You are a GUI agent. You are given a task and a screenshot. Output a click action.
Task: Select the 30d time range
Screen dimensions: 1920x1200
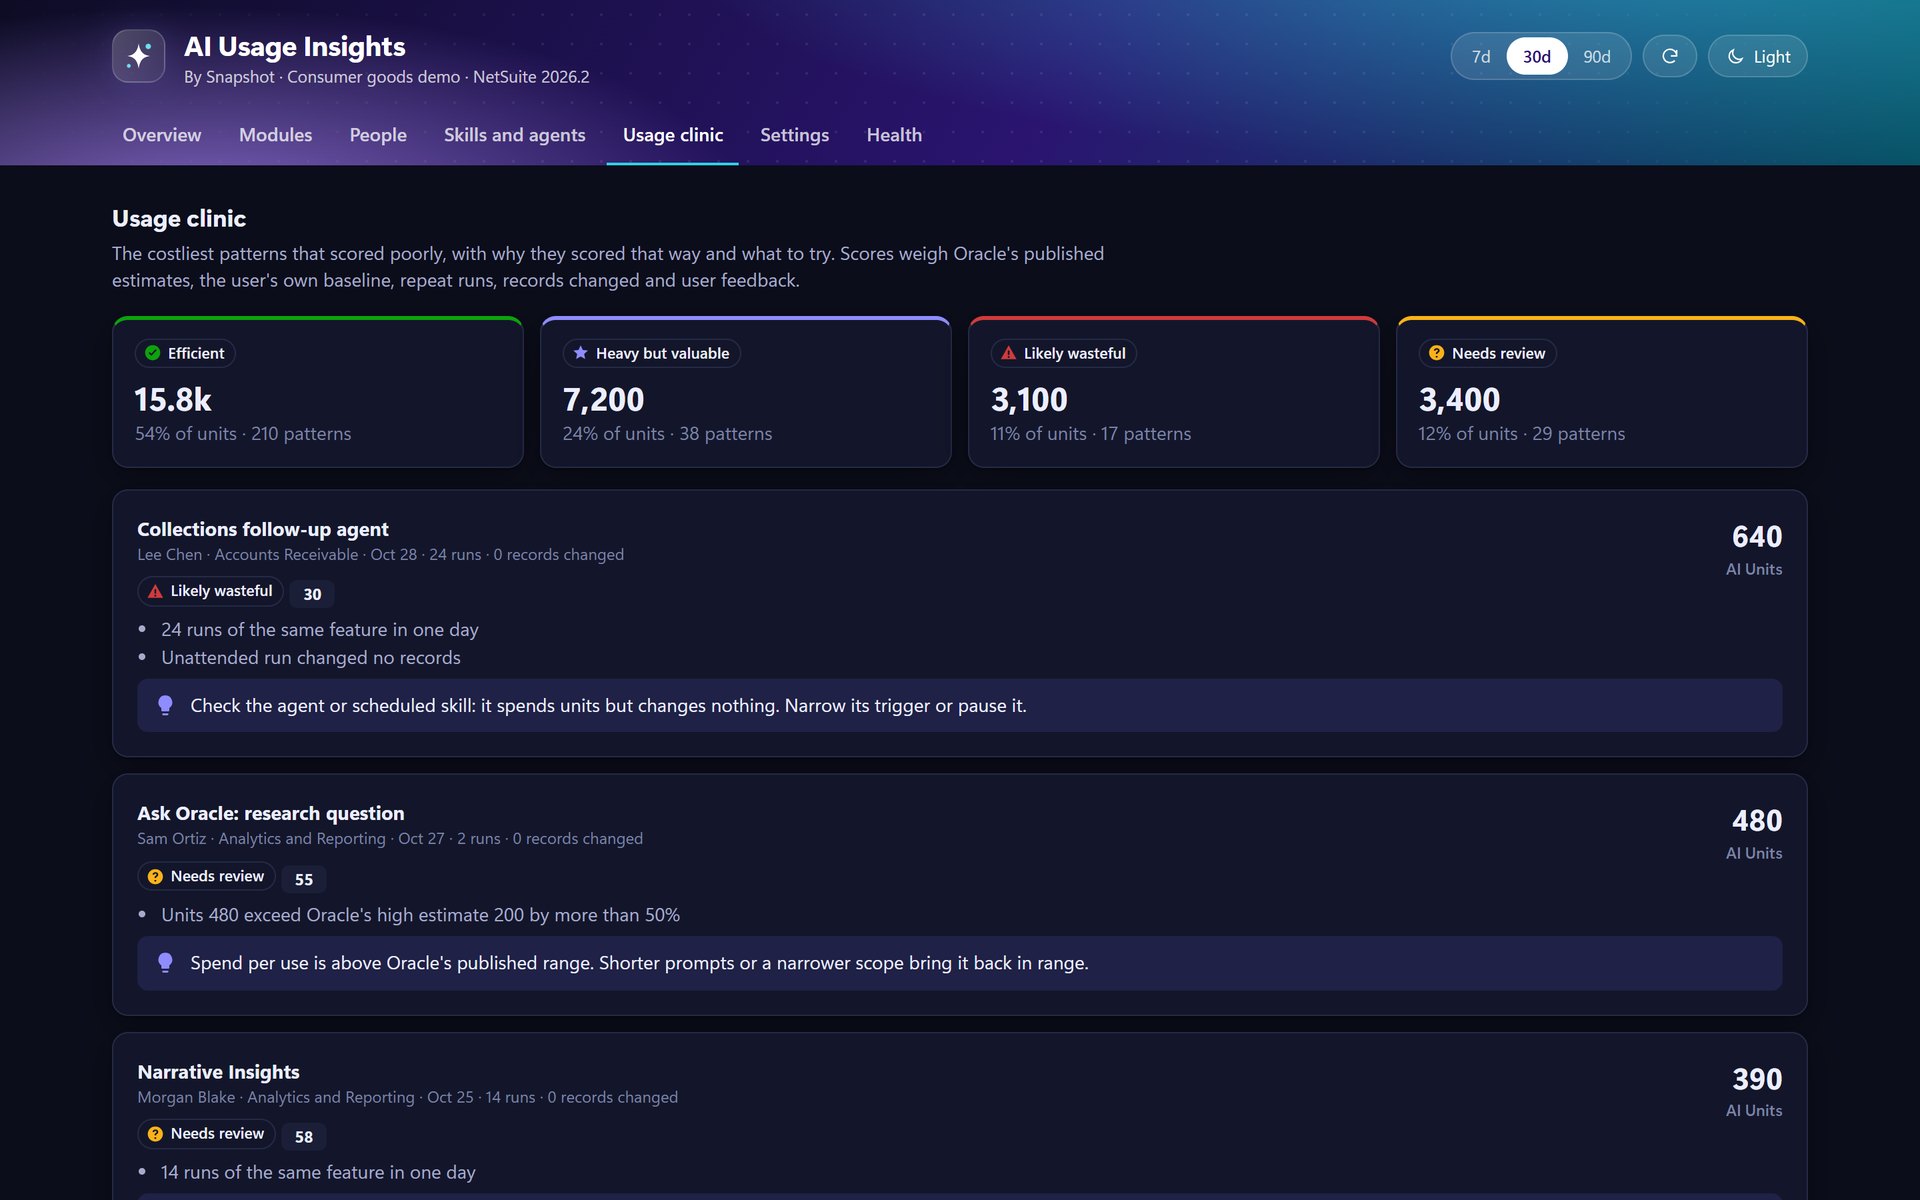[x=1536, y=56]
